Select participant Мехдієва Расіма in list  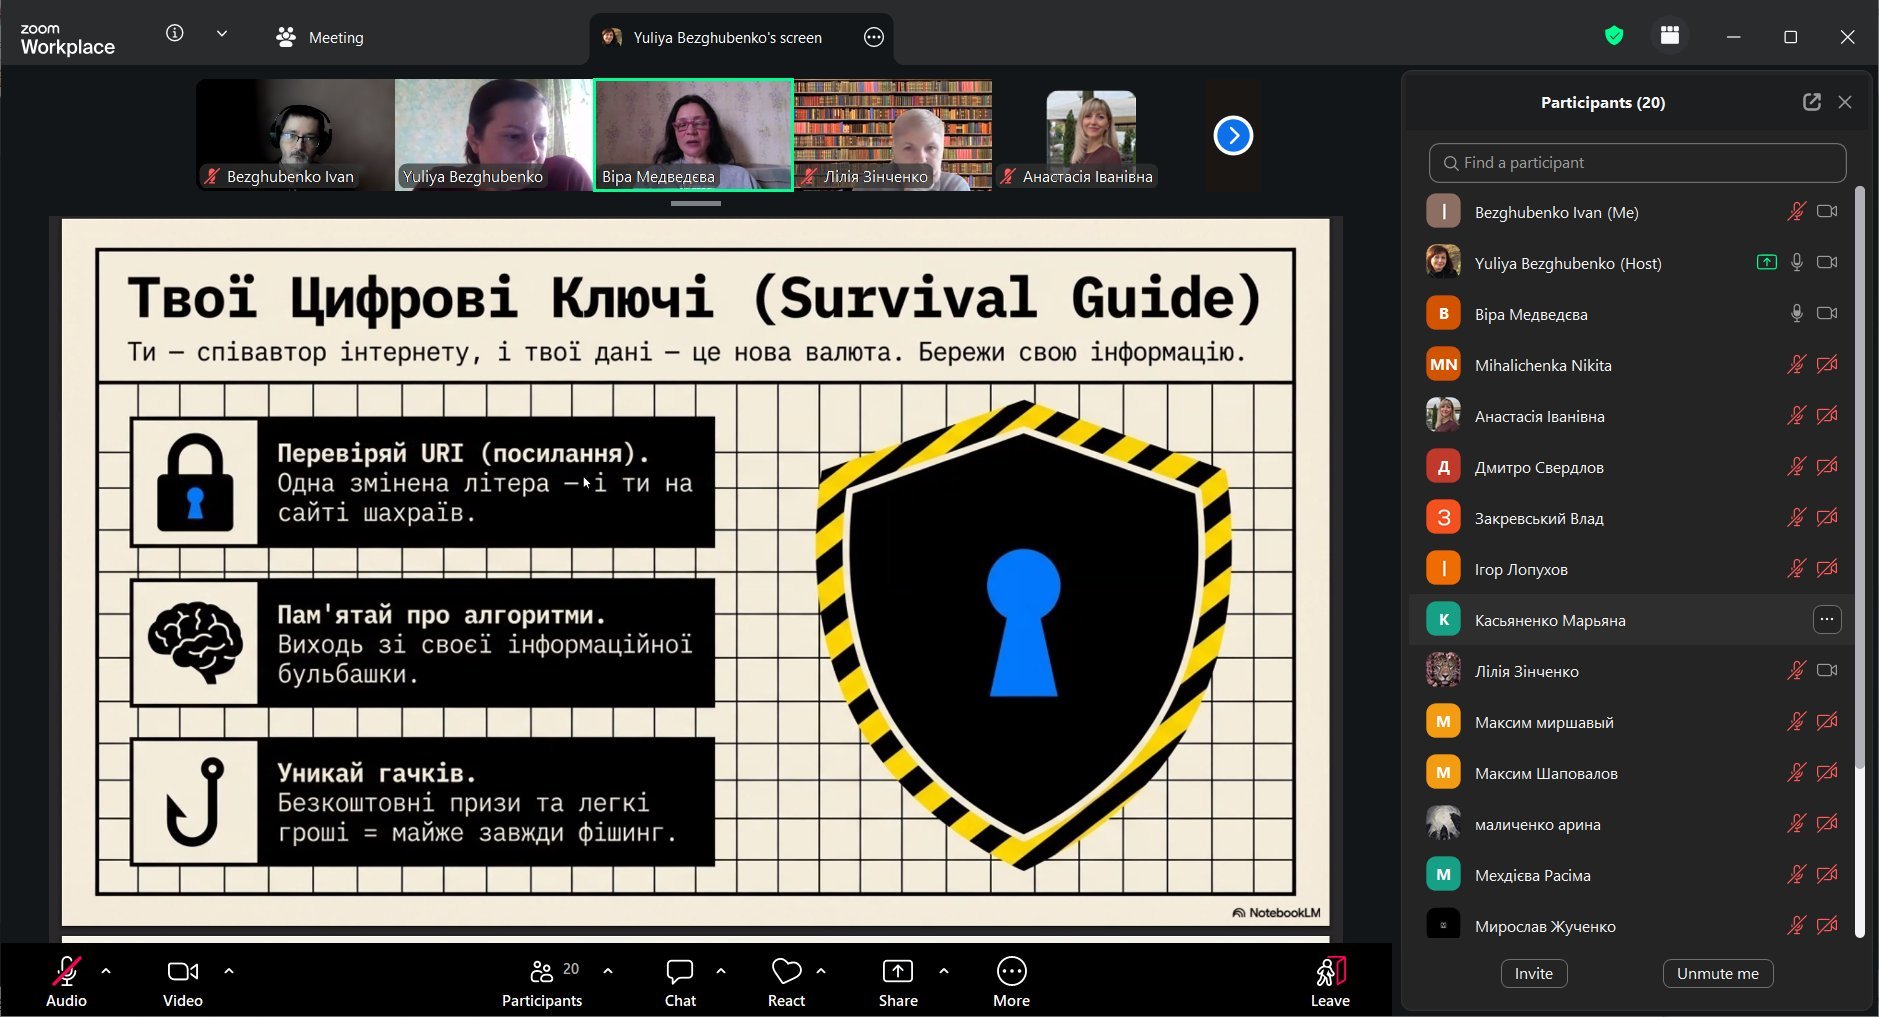pos(1630,875)
